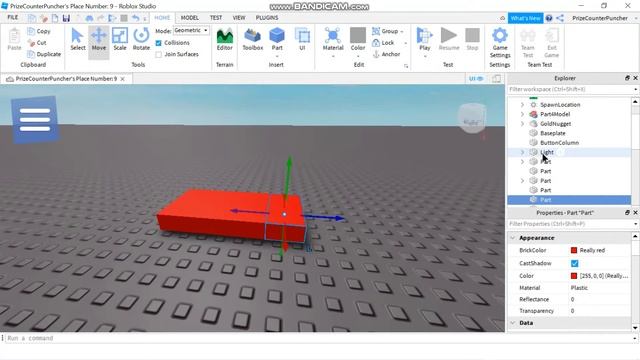
Task: Open the FILE menu
Action: pyautogui.click(x=13, y=18)
